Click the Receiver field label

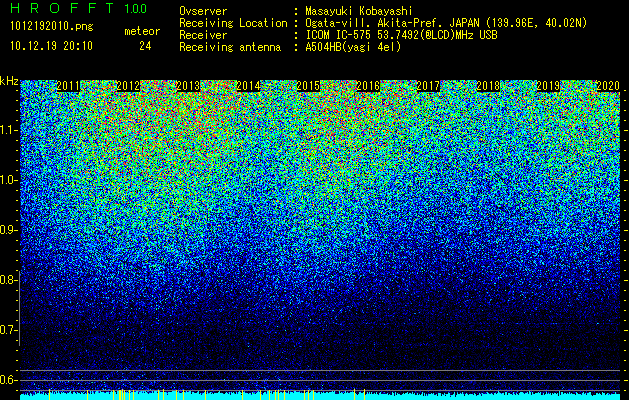(203, 35)
